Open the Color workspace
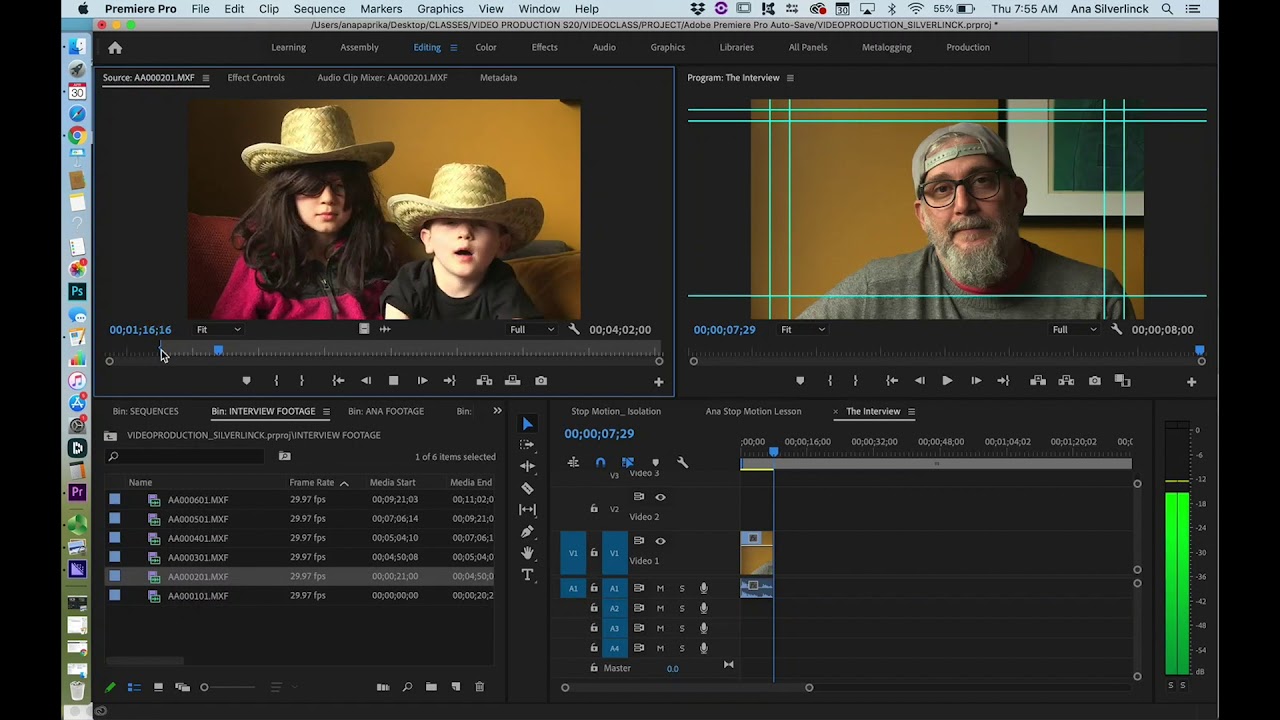 click(x=486, y=47)
